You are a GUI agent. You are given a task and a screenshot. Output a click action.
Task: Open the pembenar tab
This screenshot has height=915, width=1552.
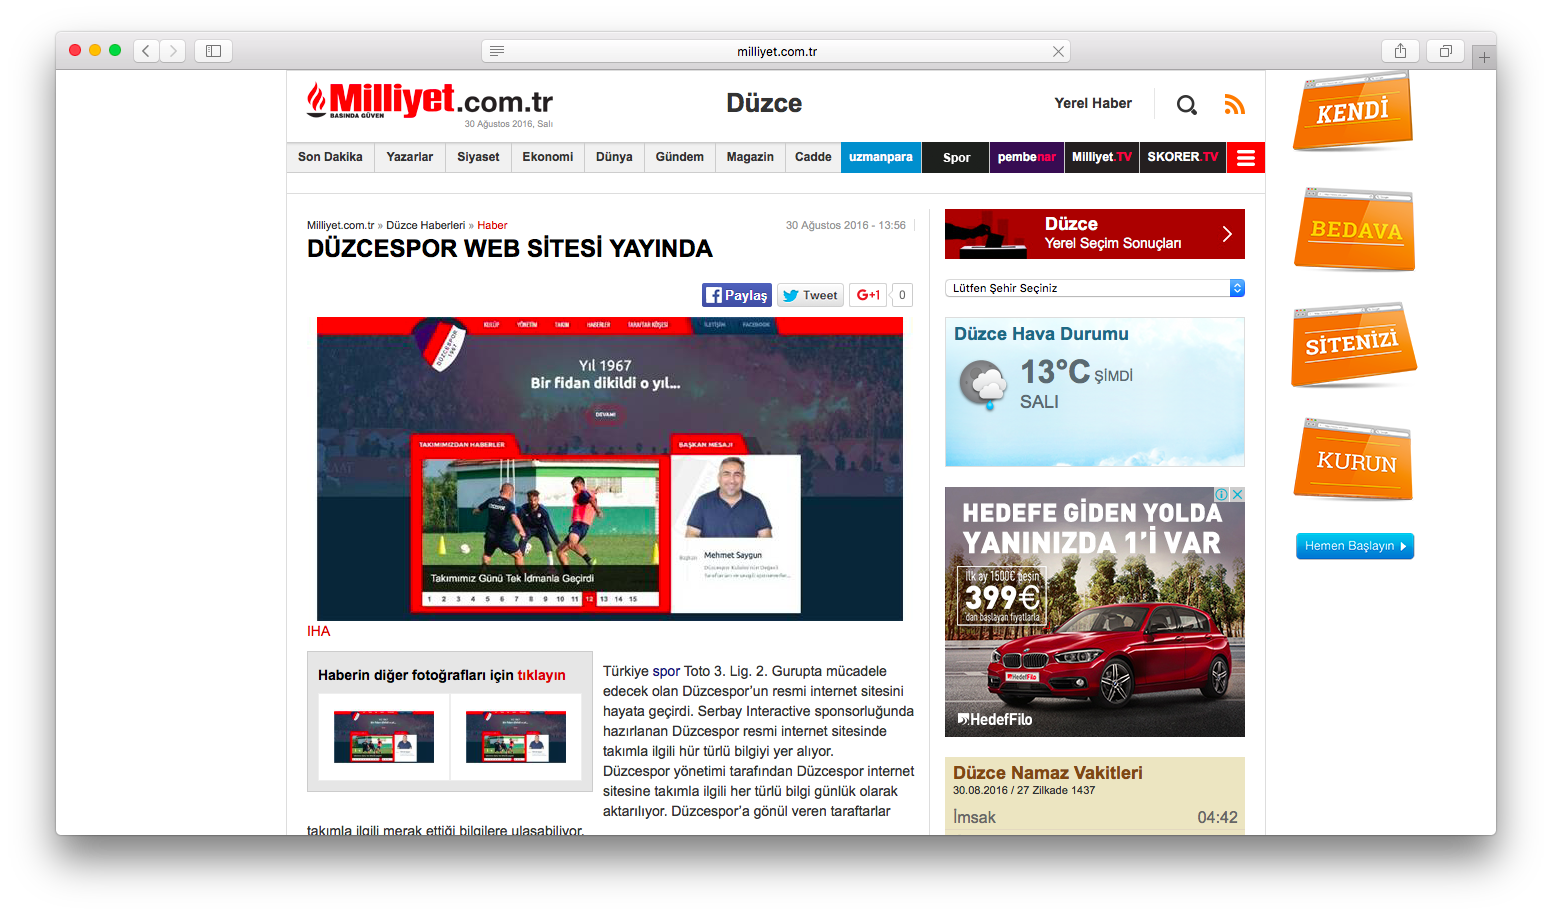click(1027, 157)
